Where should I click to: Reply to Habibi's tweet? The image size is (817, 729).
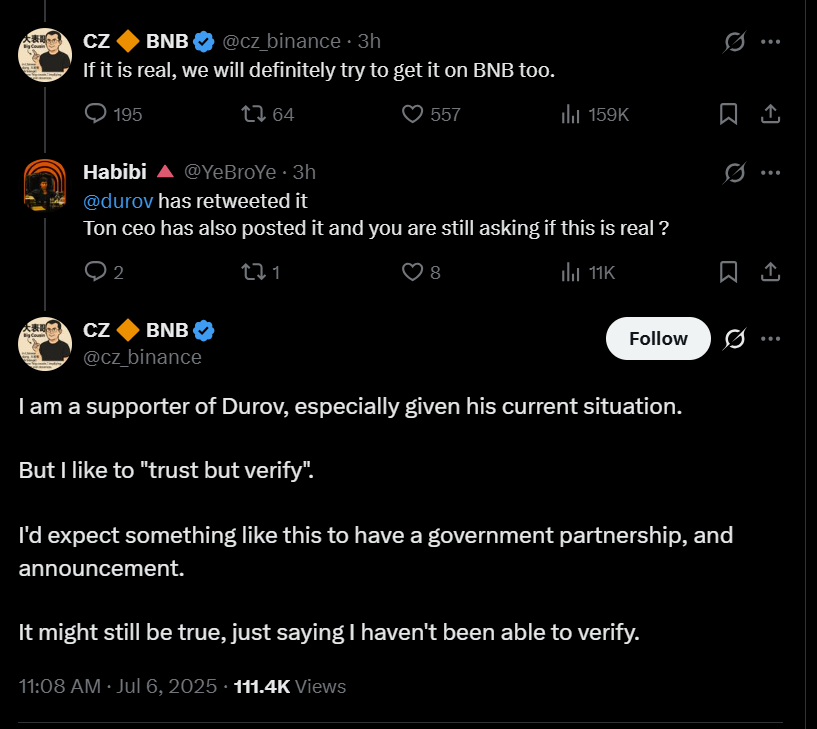pos(97,271)
